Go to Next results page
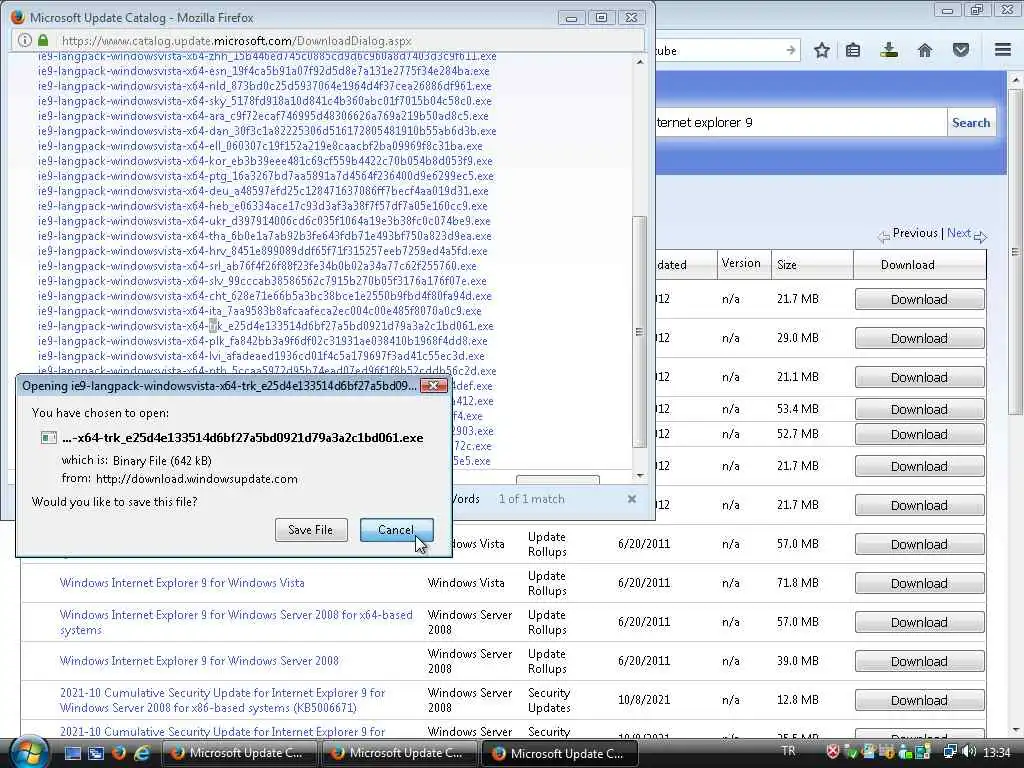This screenshot has width=1024, height=768. click(x=959, y=233)
